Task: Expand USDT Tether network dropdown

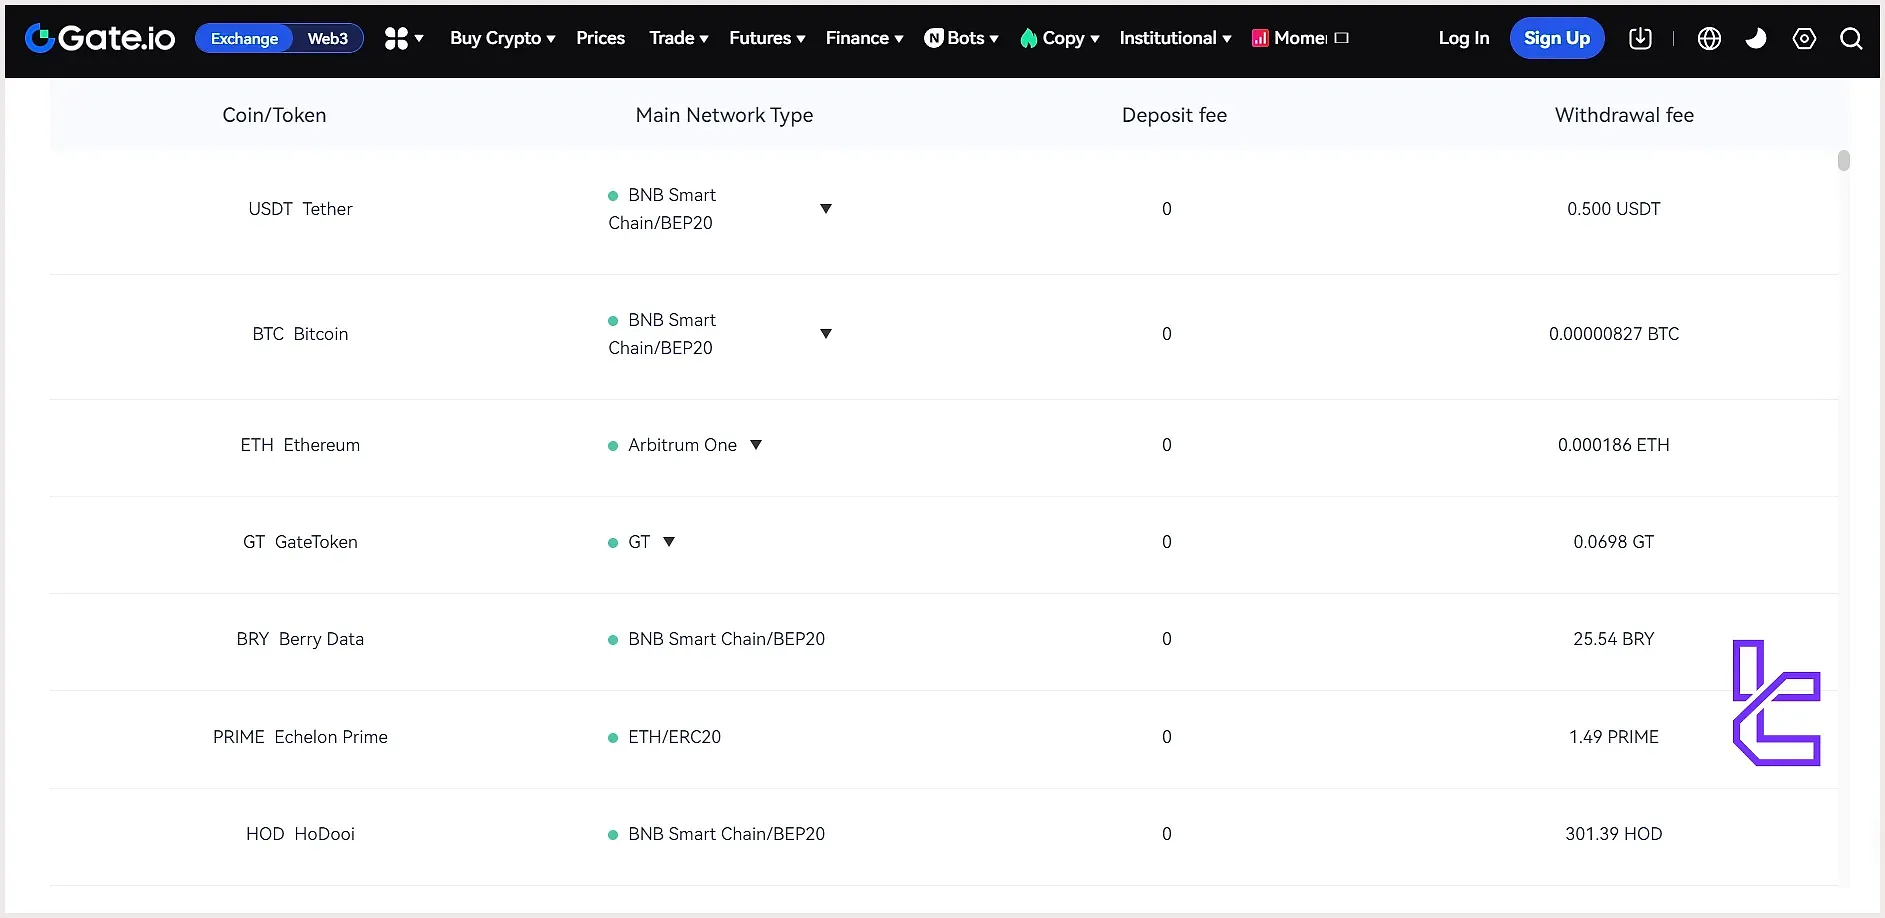Action: (x=826, y=209)
